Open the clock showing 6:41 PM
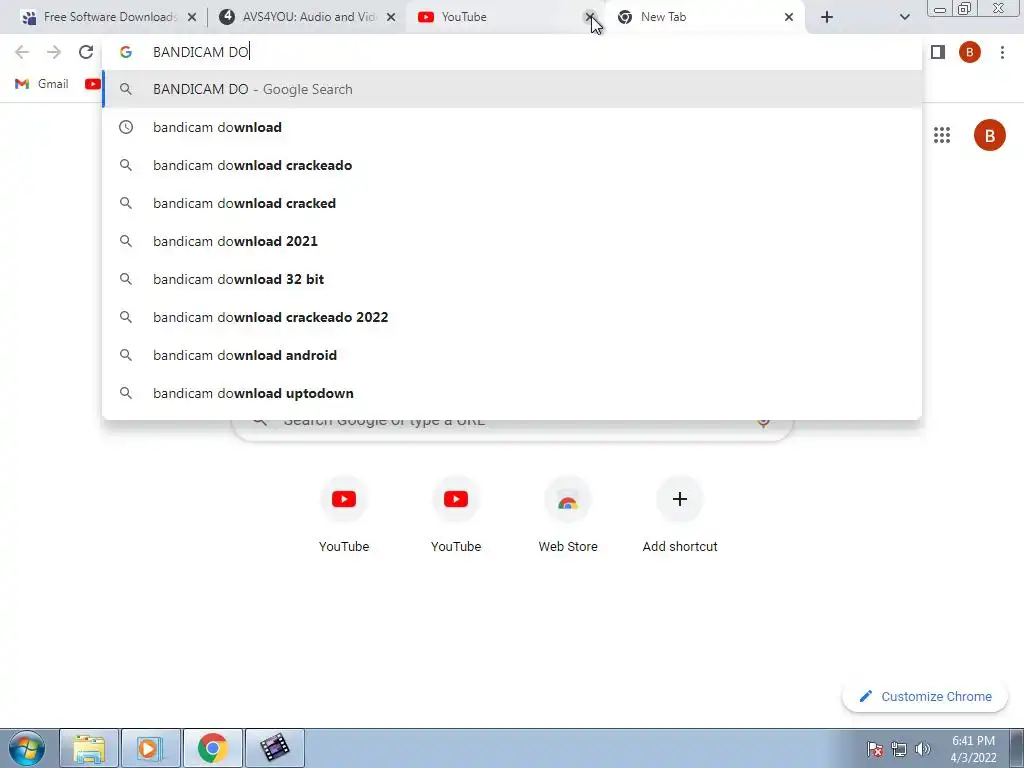 point(973,749)
